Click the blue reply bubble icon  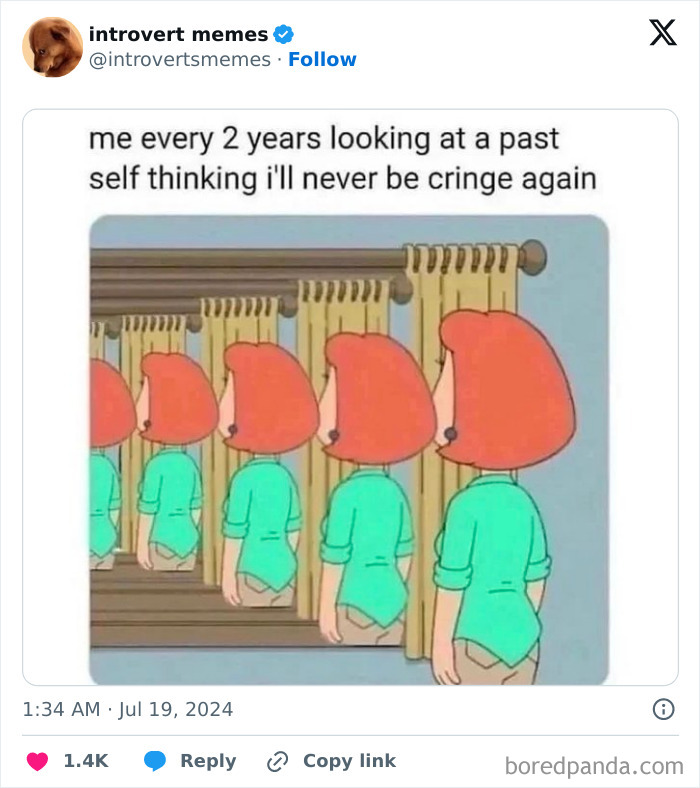(155, 761)
